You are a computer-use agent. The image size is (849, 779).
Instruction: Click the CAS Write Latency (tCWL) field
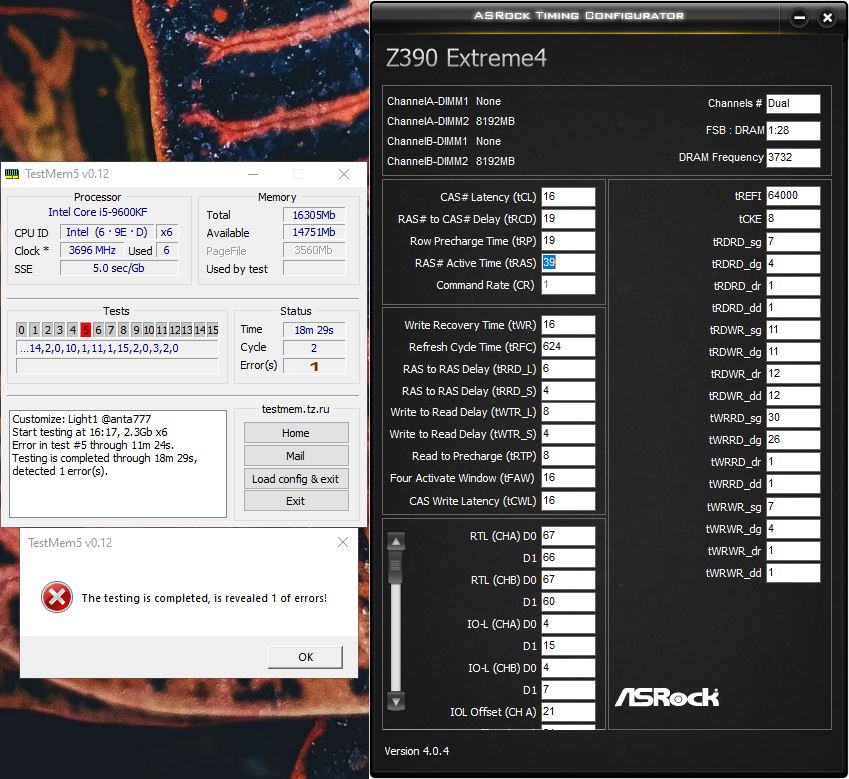coord(568,501)
